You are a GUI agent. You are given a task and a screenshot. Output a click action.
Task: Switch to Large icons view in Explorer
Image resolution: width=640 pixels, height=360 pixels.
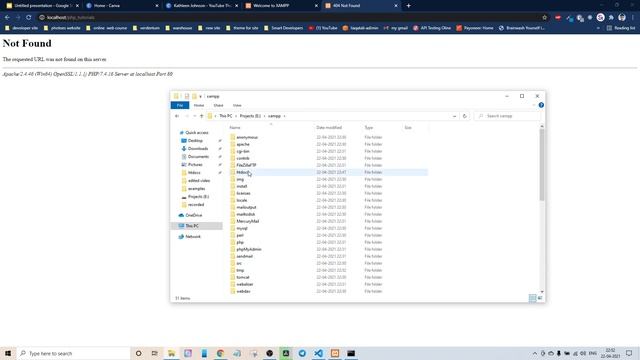[x=540, y=298]
